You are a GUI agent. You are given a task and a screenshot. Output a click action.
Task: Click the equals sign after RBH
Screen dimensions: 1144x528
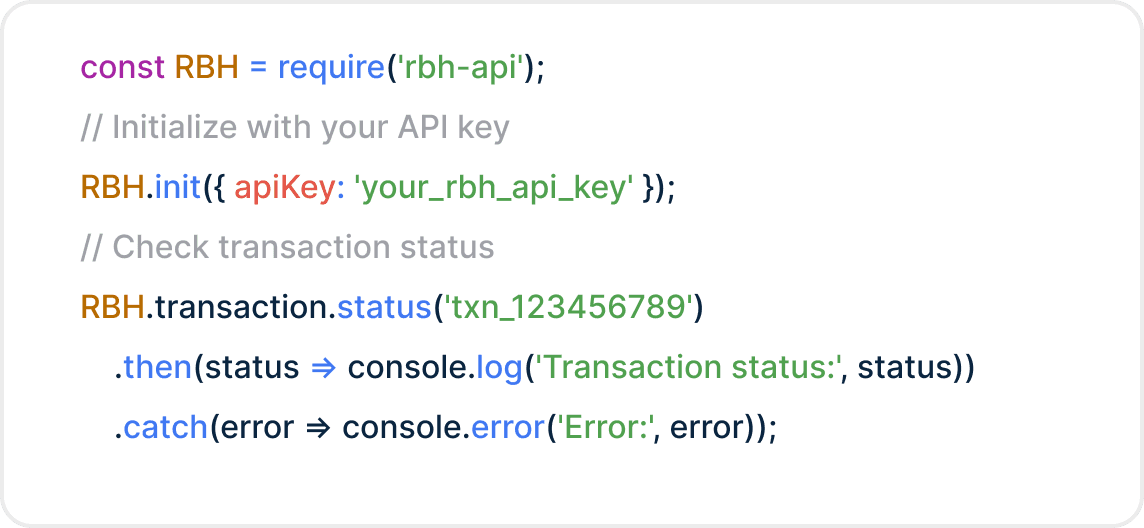(x=258, y=68)
